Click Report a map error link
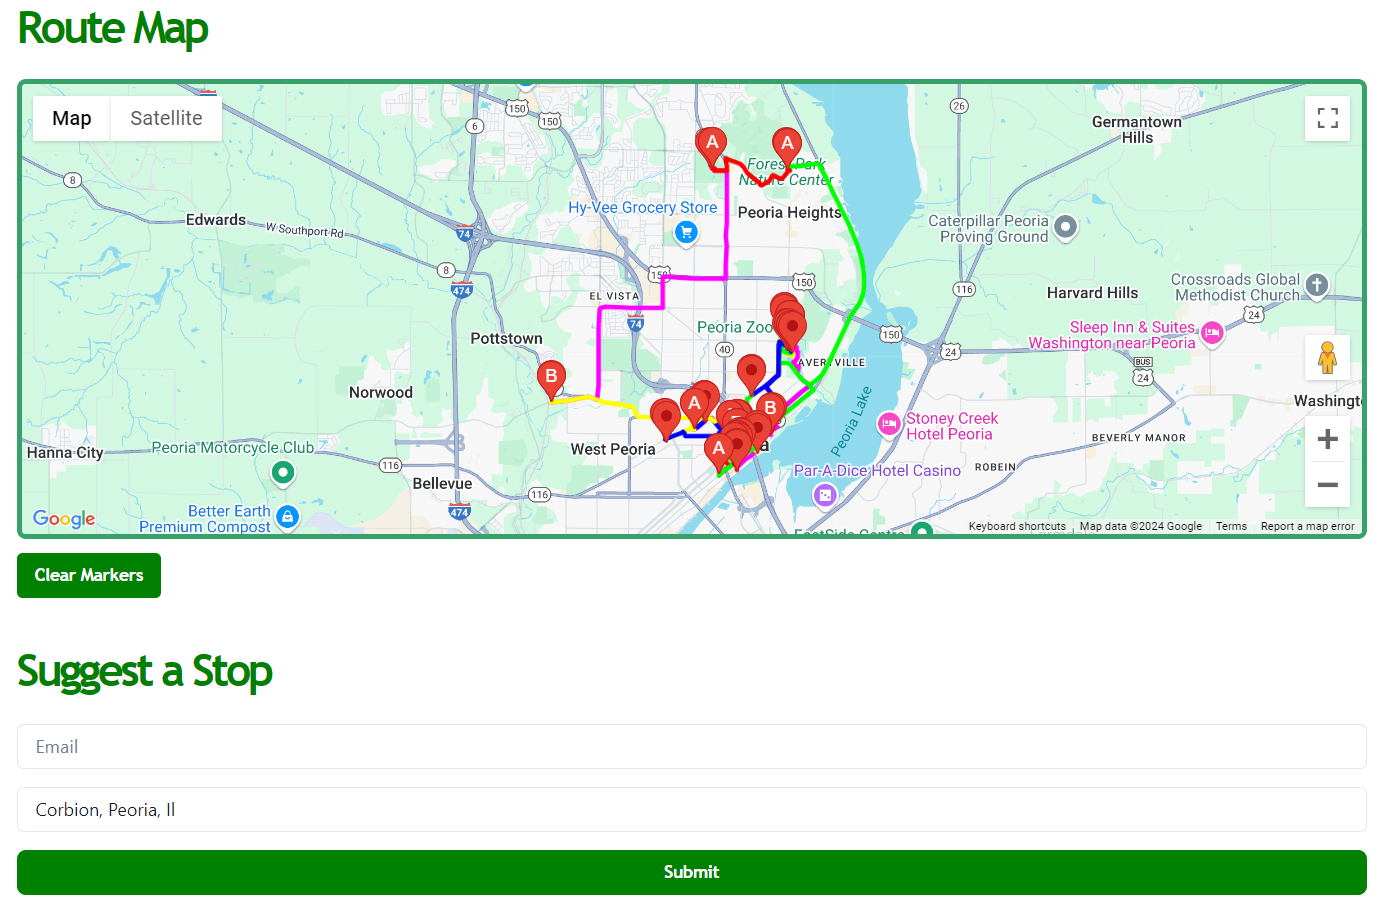Image resolution: width=1390 pixels, height=910 pixels. coord(1307,526)
